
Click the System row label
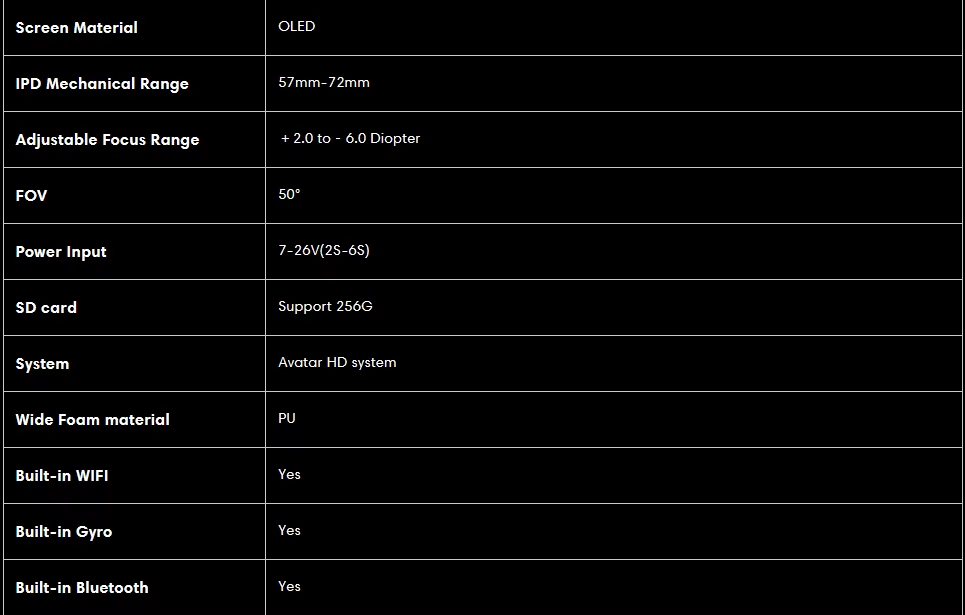pos(42,364)
